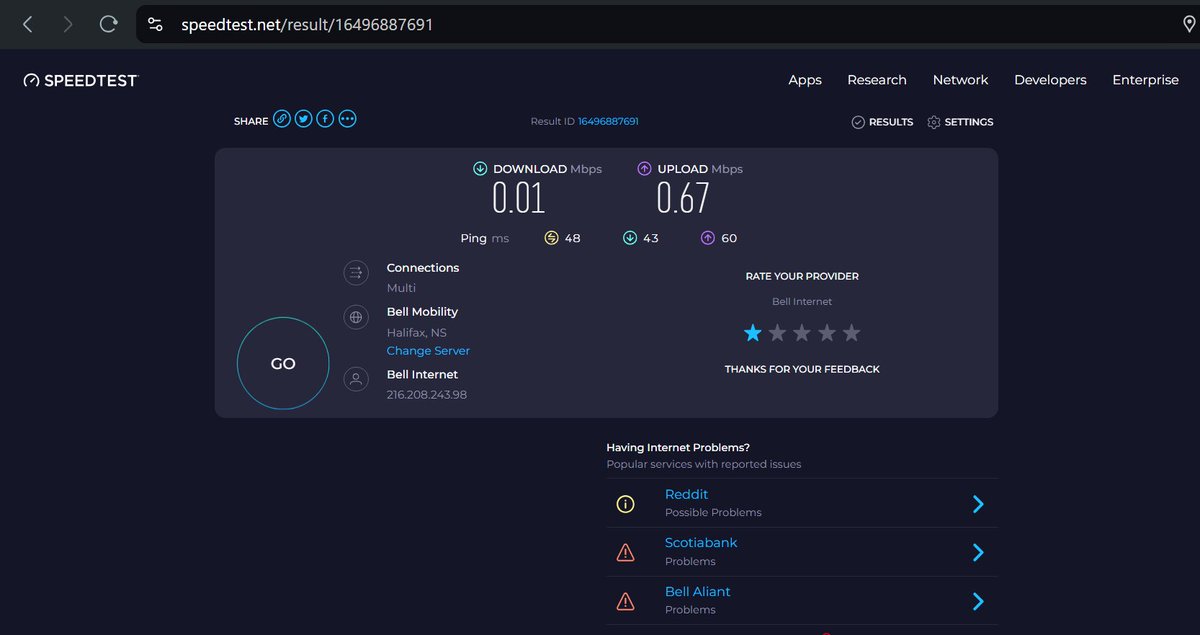The height and width of the screenshot is (635, 1200).
Task: Click the Bell Aliant warning triangle icon
Action: point(625,601)
